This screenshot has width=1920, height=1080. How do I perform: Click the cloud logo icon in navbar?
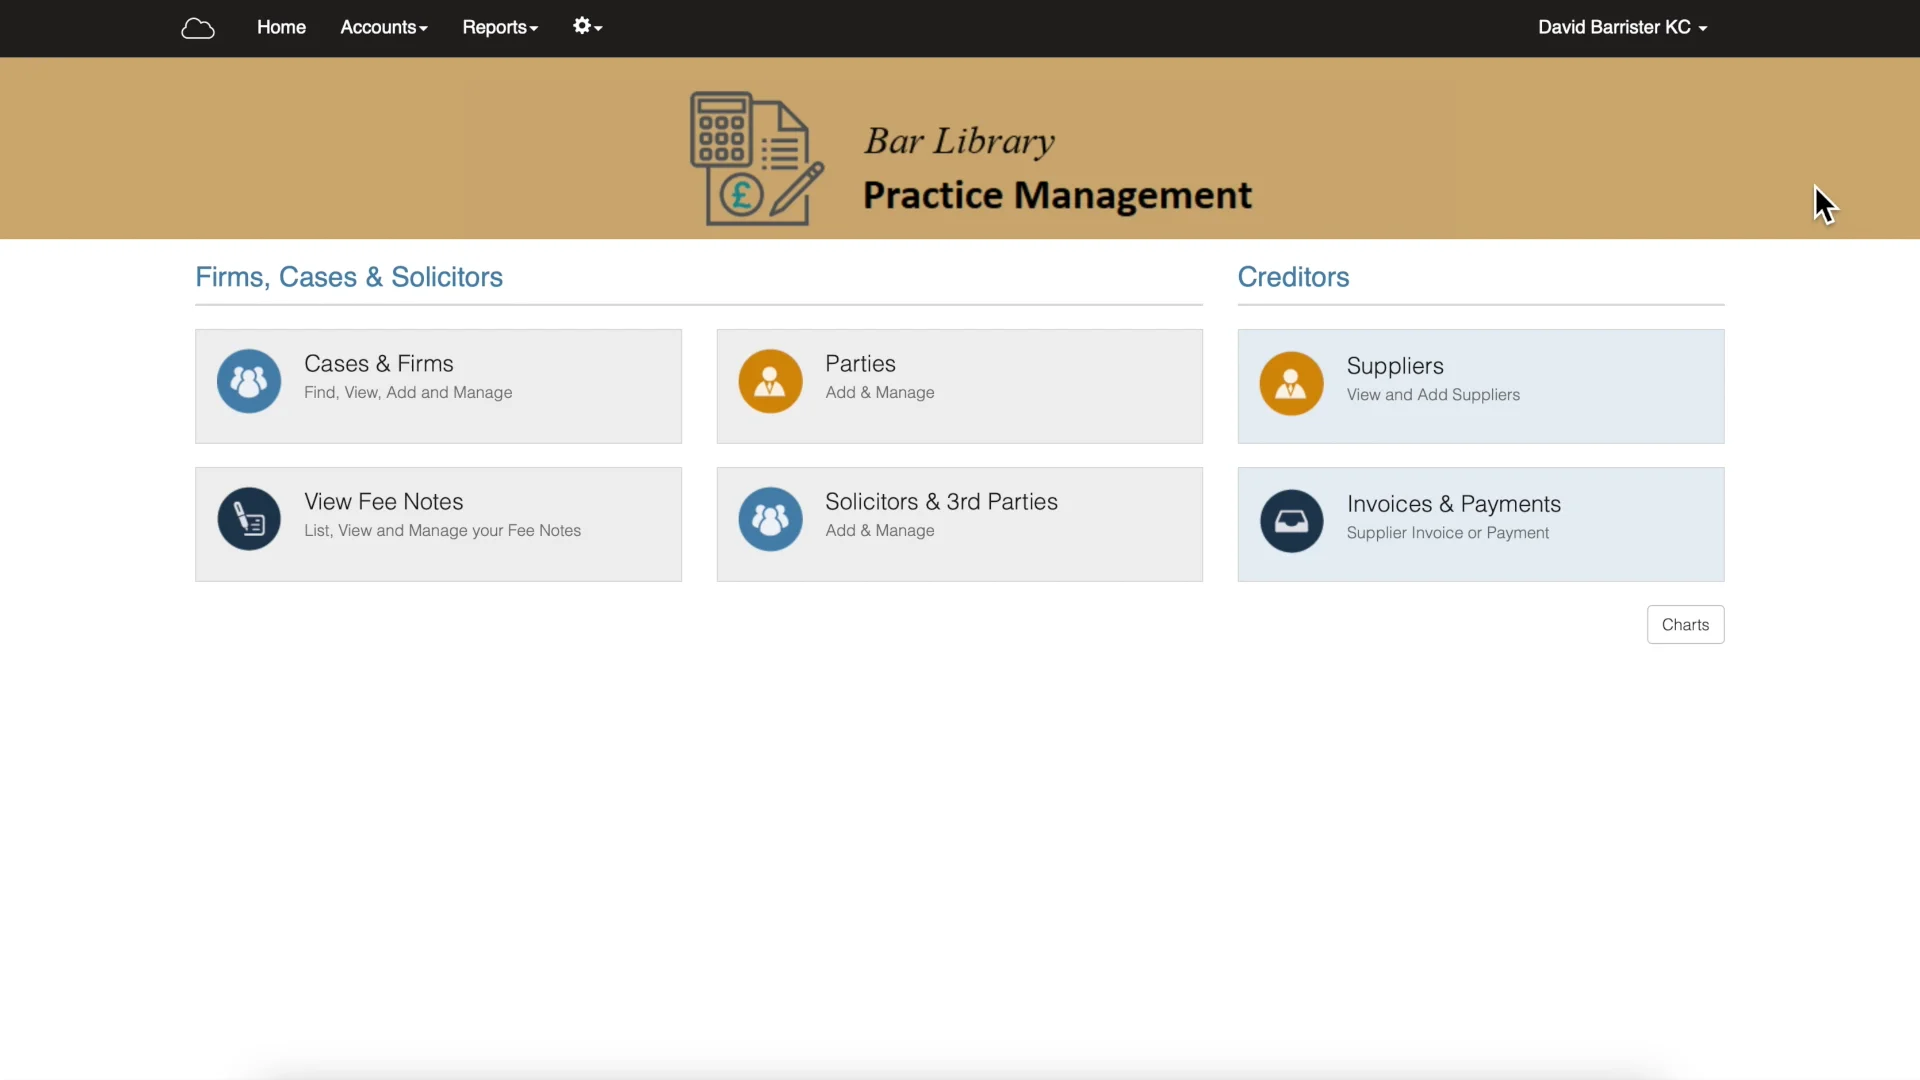[198, 28]
